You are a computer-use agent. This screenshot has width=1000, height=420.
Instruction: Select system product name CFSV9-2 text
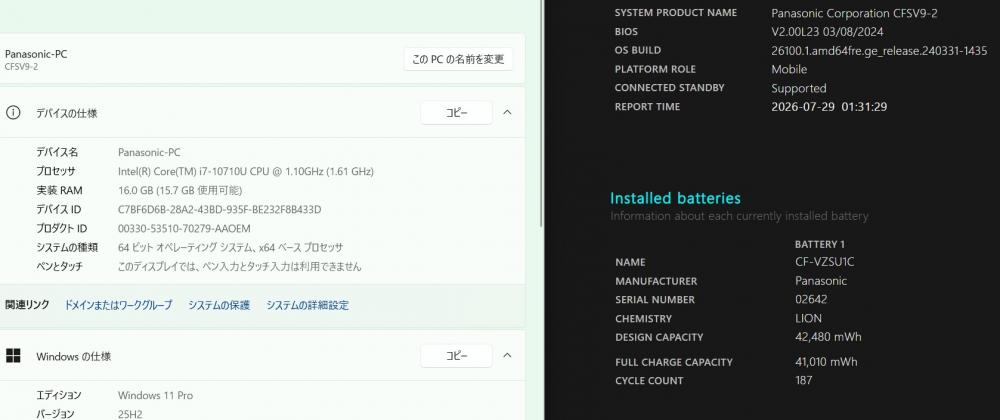[854, 13]
